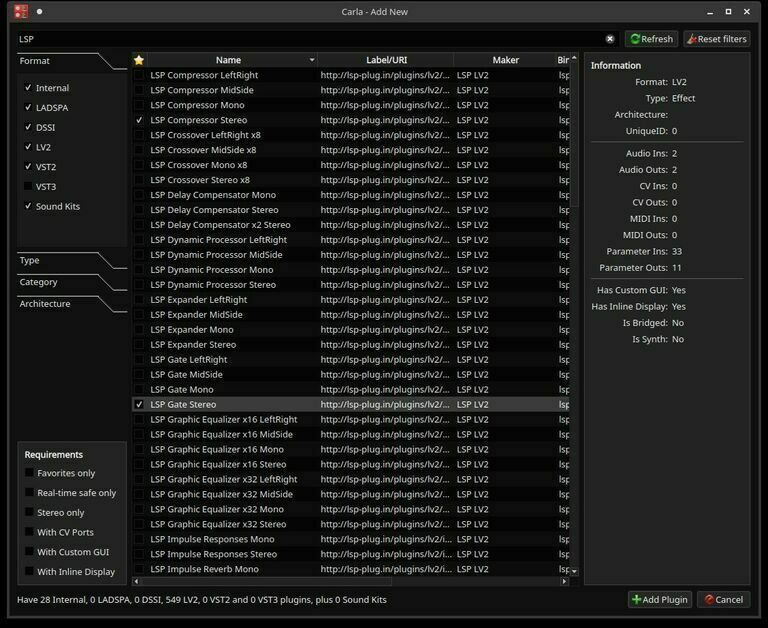The height and width of the screenshot is (628, 768).
Task: Click the favorites star column header
Action: (x=139, y=60)
